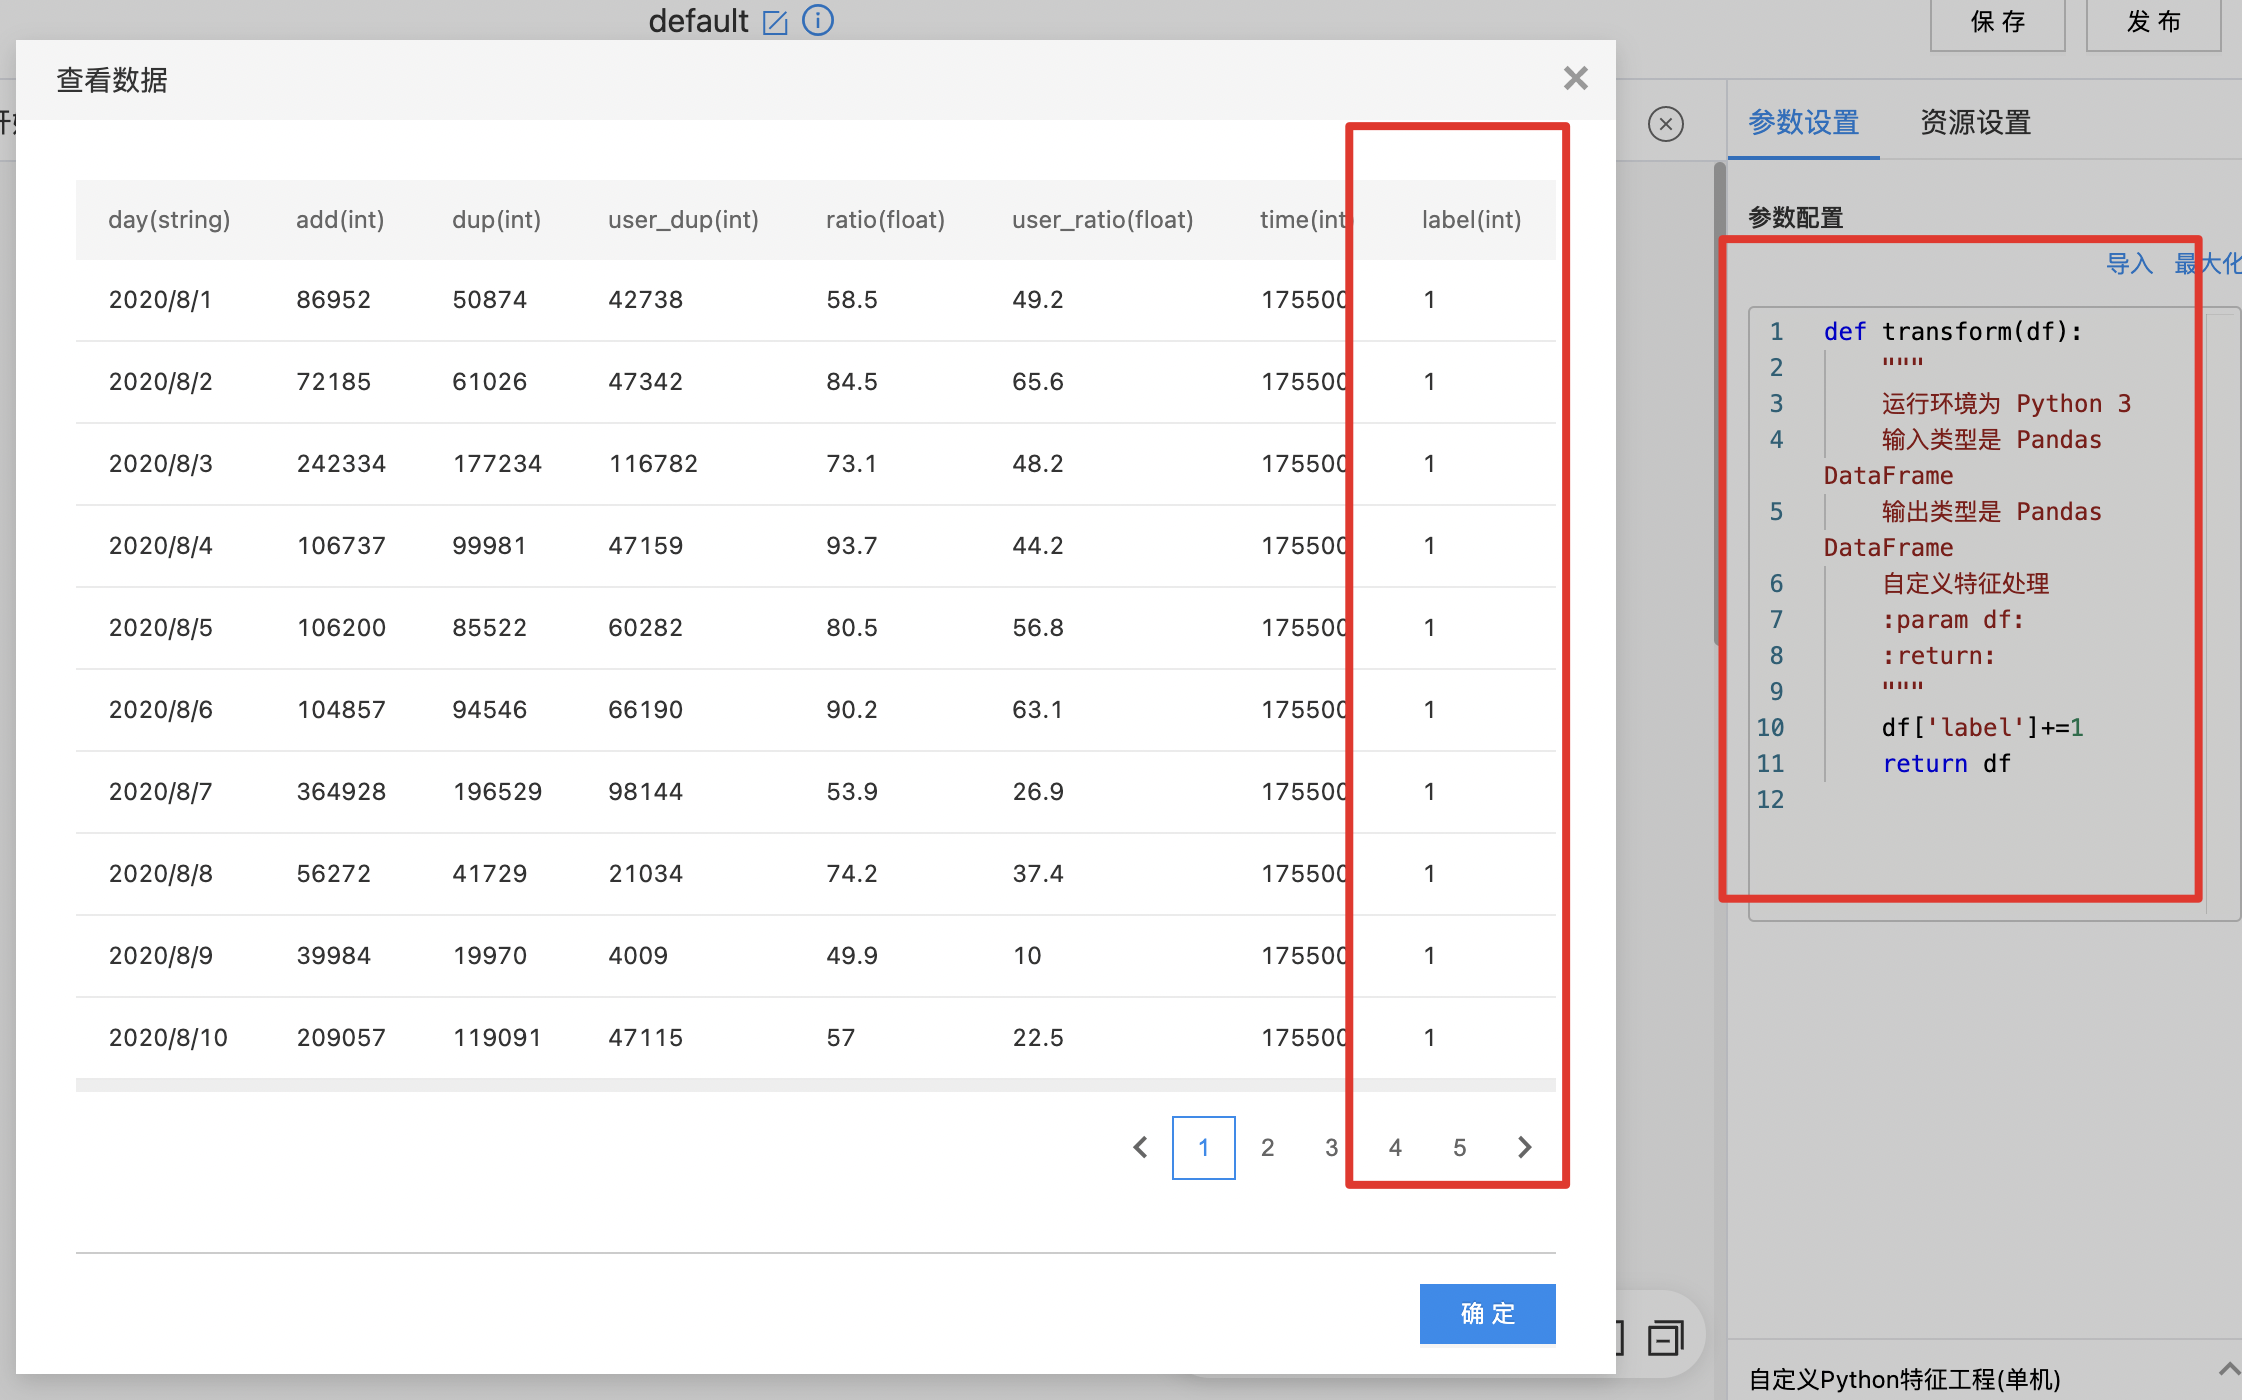
Task: Click the 导入 link
Action: [x=2129, y=264]
